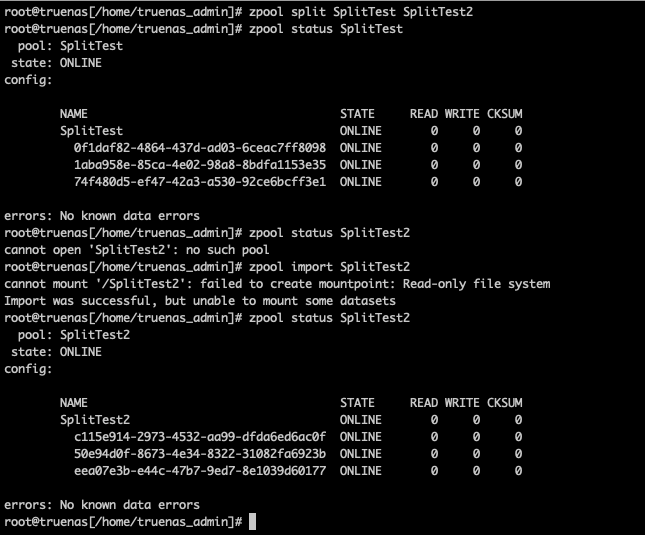645x535 pixels.
Task: Click device ID 74f480d5-ef47-42a3-a530-92ce6bcff3e1
Action: [x=200, y=182]
